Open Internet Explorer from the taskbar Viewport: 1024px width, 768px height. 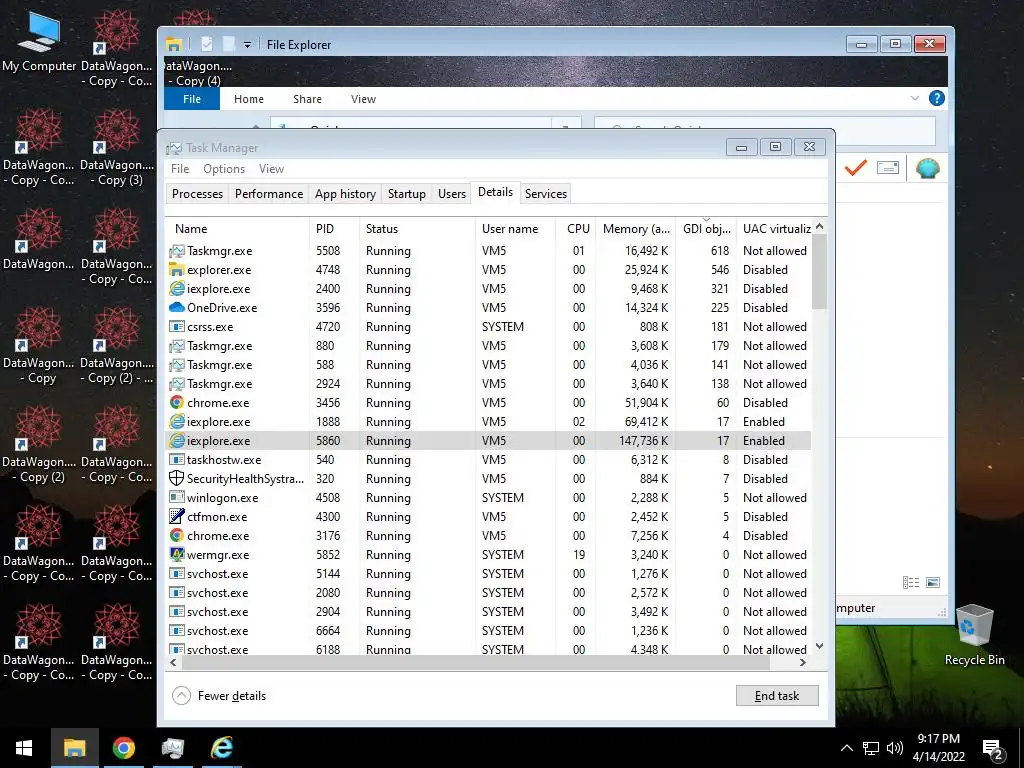point(221,748)
